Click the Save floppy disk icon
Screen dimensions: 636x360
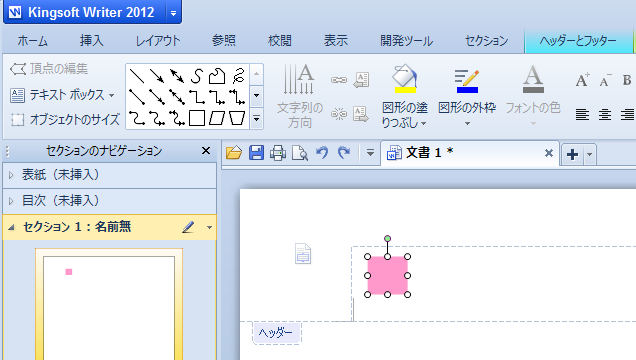[256, 153]
